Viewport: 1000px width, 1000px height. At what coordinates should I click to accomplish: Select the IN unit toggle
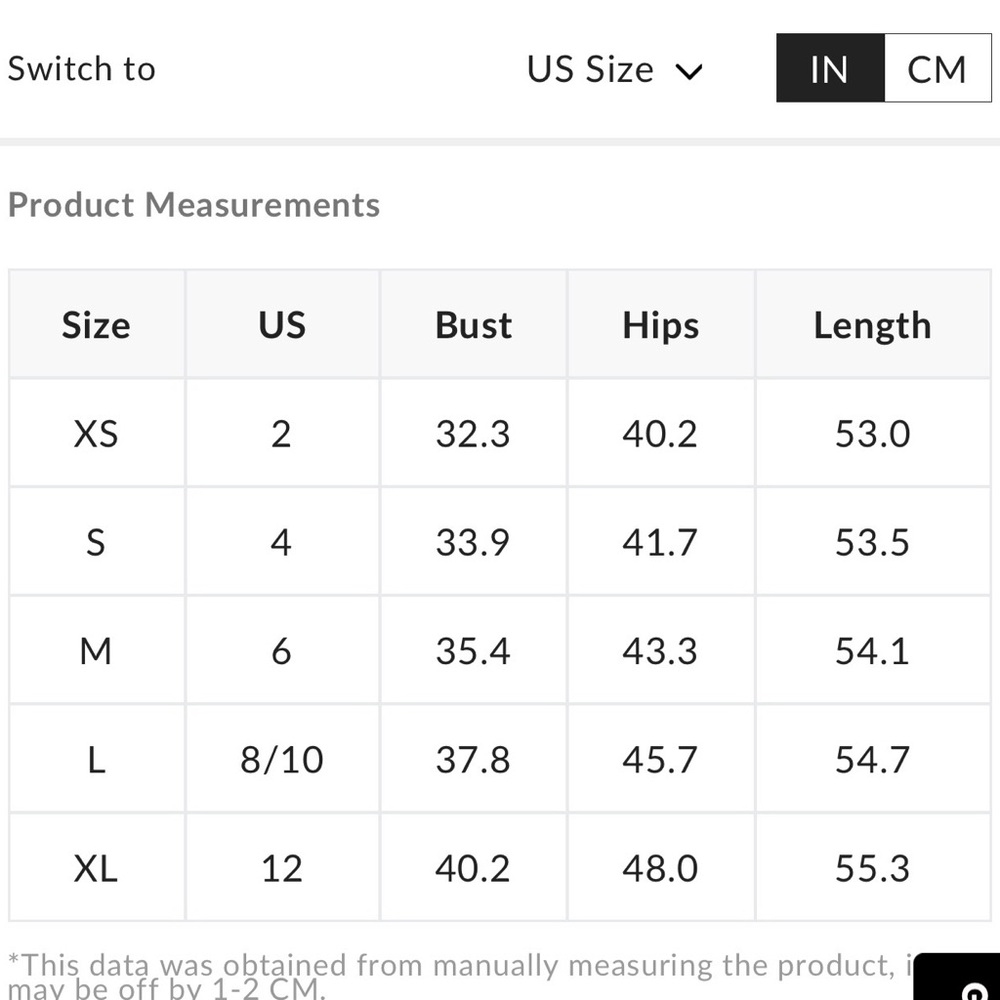coord(830,68)
